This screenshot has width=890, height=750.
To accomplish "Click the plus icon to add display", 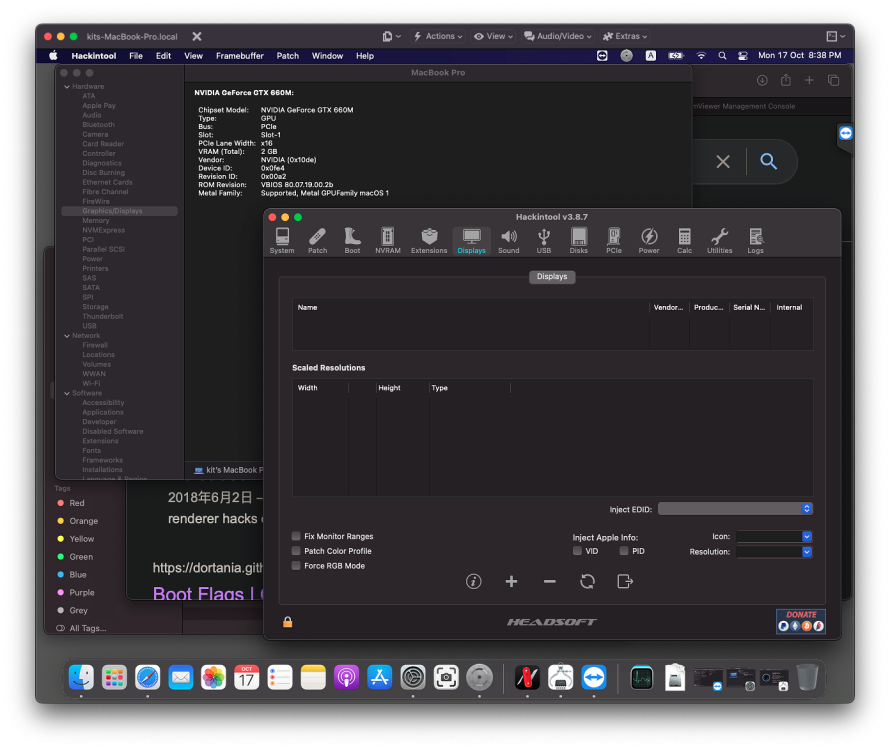I will click(x=511, y=581).
